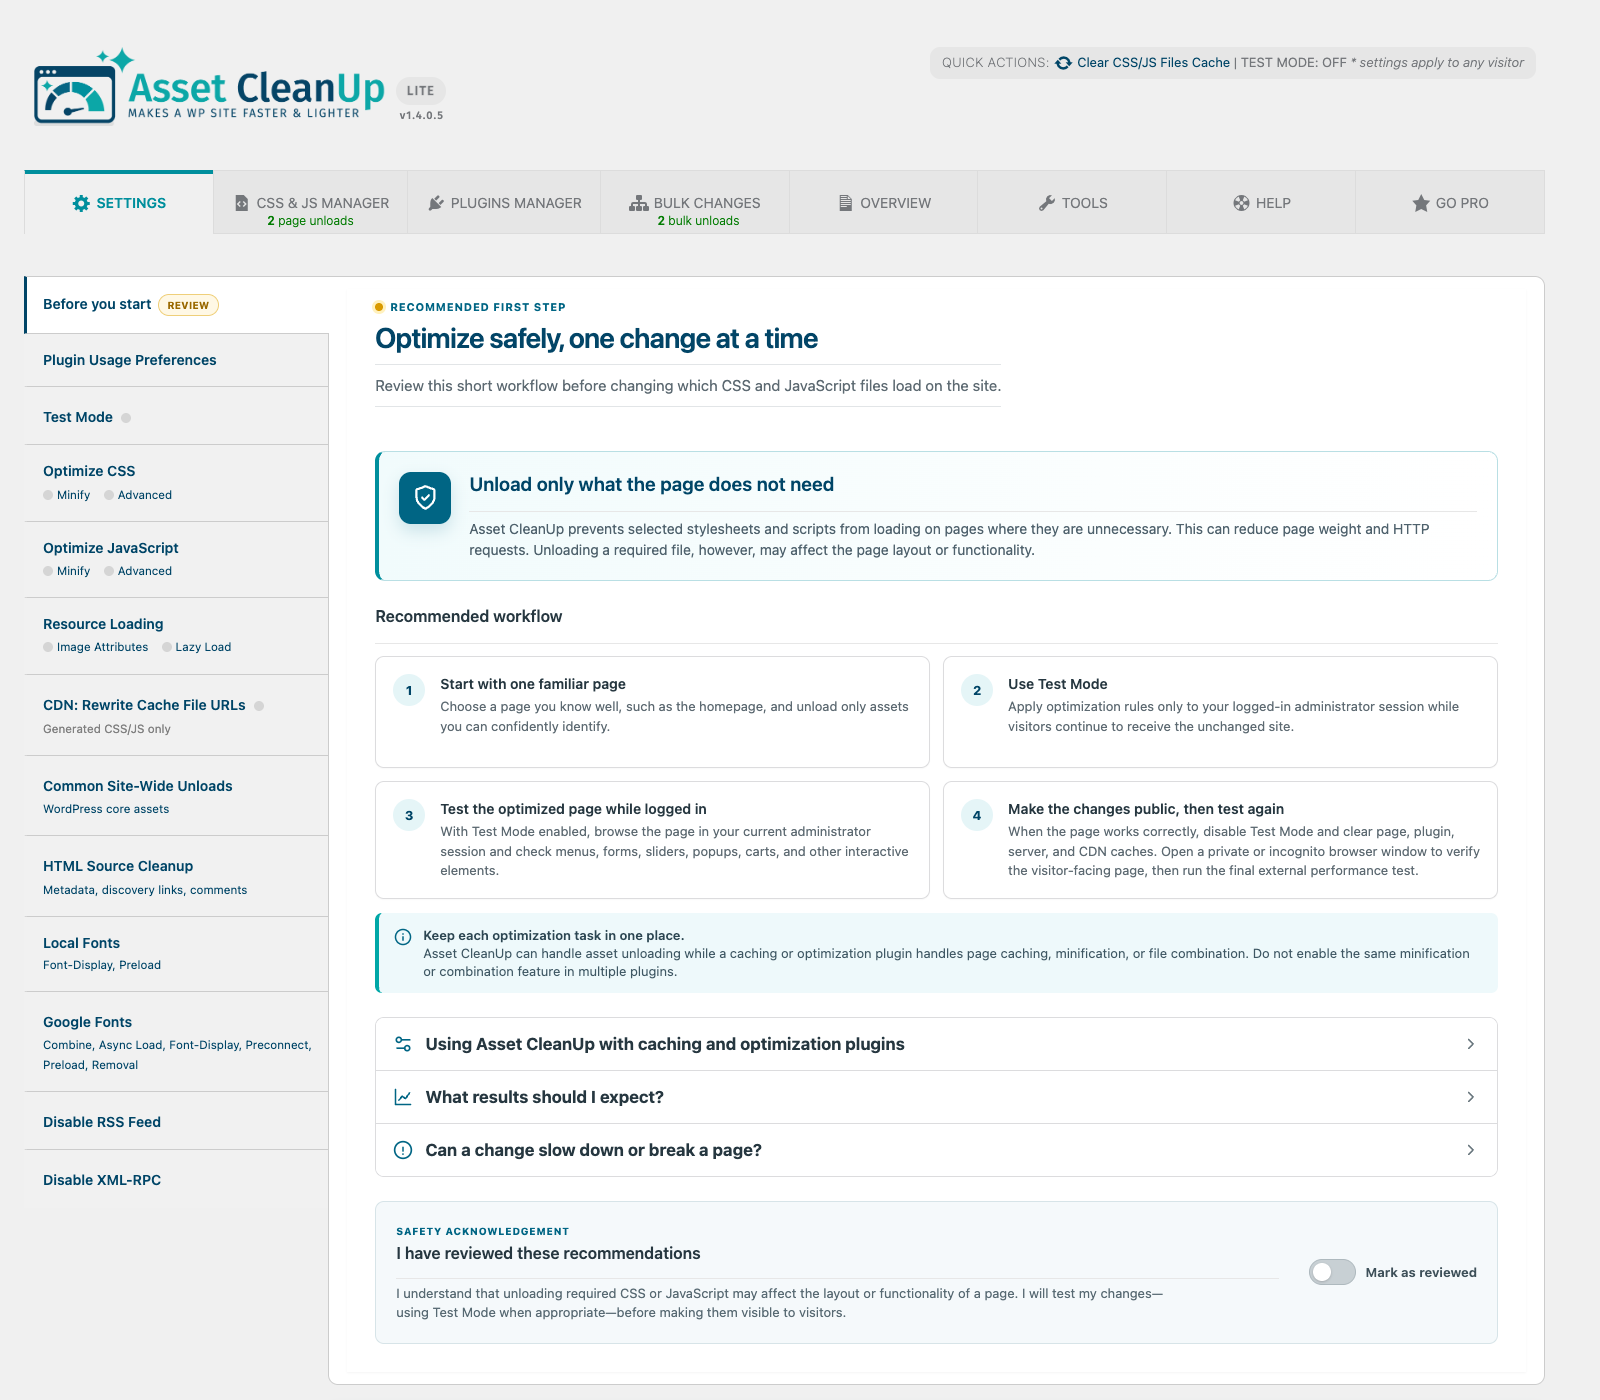Click the plug icon on Plugins Manager tab
This screenshot has height=1400, width=1600.
pos(436,203)
